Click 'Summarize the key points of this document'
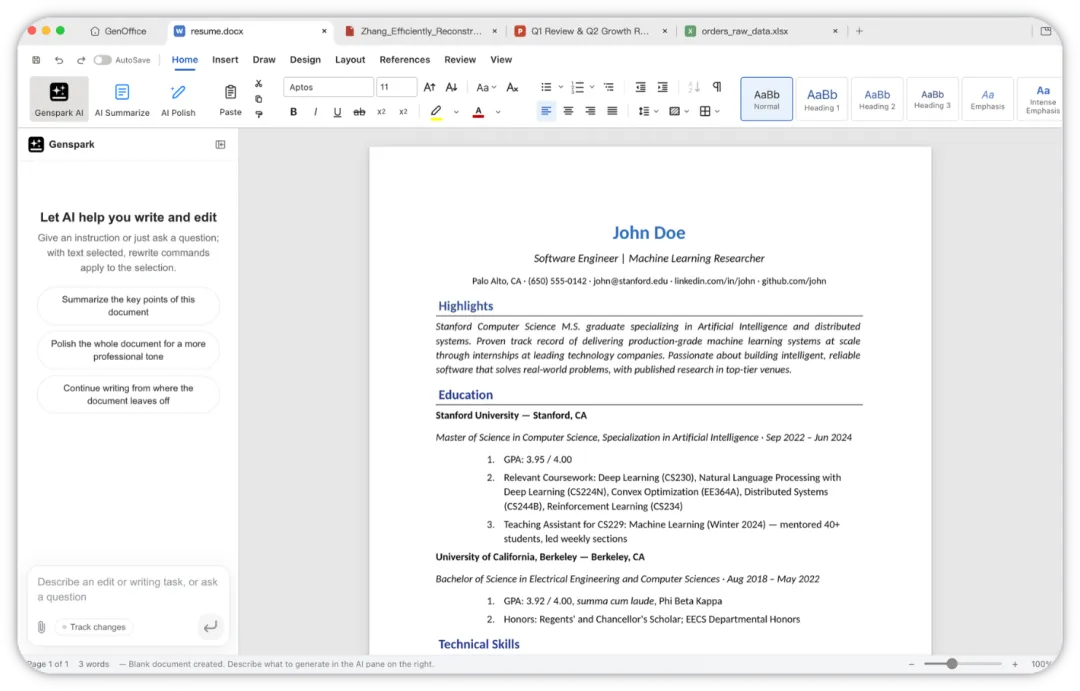This screenshot has height=691, width=1080. click(x=128, y=306)
